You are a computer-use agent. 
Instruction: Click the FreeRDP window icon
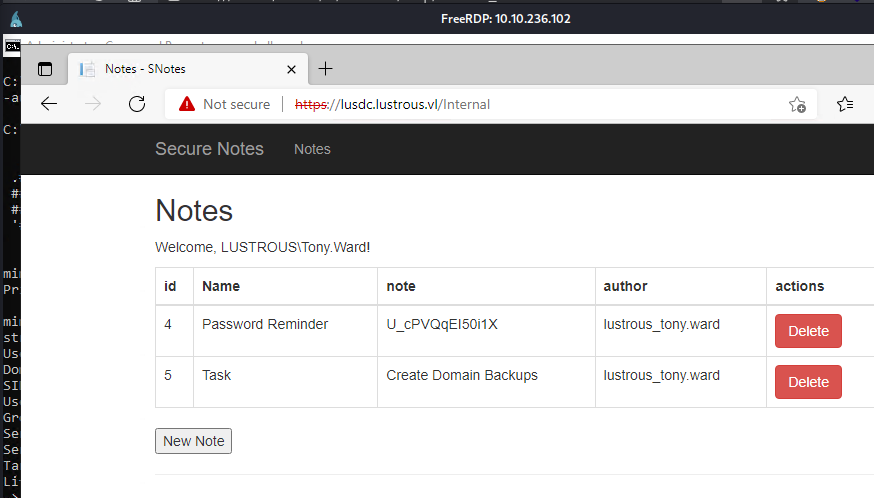pyautogui.click(x=15, y=18)
